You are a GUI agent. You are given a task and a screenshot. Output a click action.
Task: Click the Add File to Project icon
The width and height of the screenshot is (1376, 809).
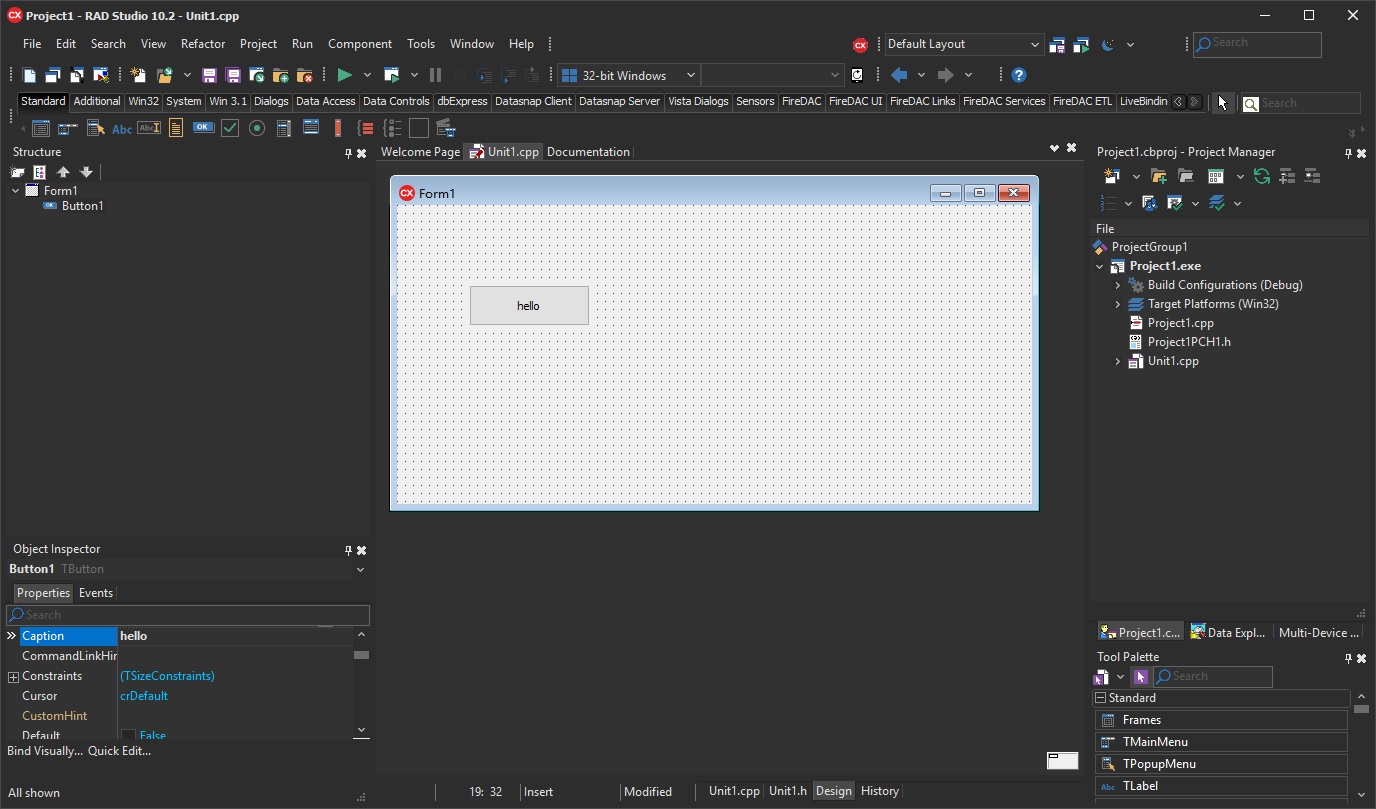[281, 75]
